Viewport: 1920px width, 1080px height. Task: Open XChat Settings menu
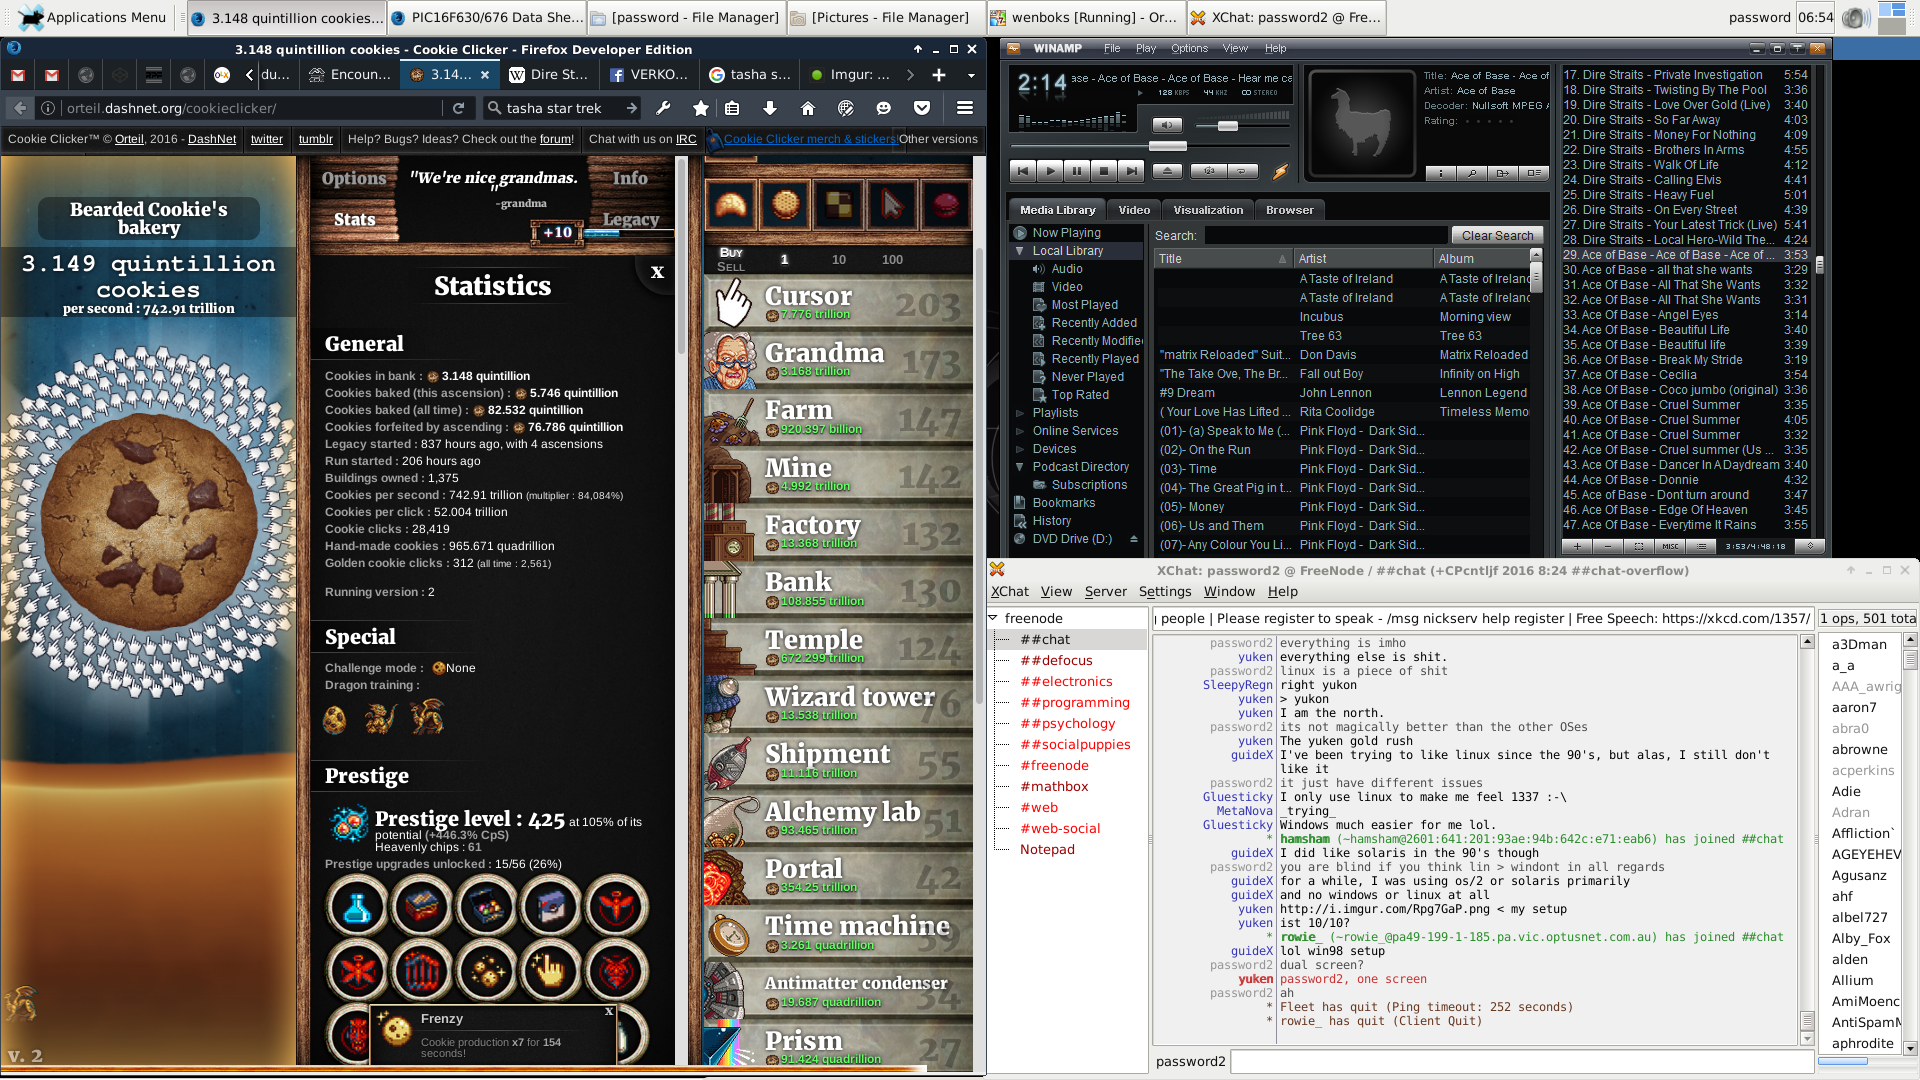point(1165,592)
